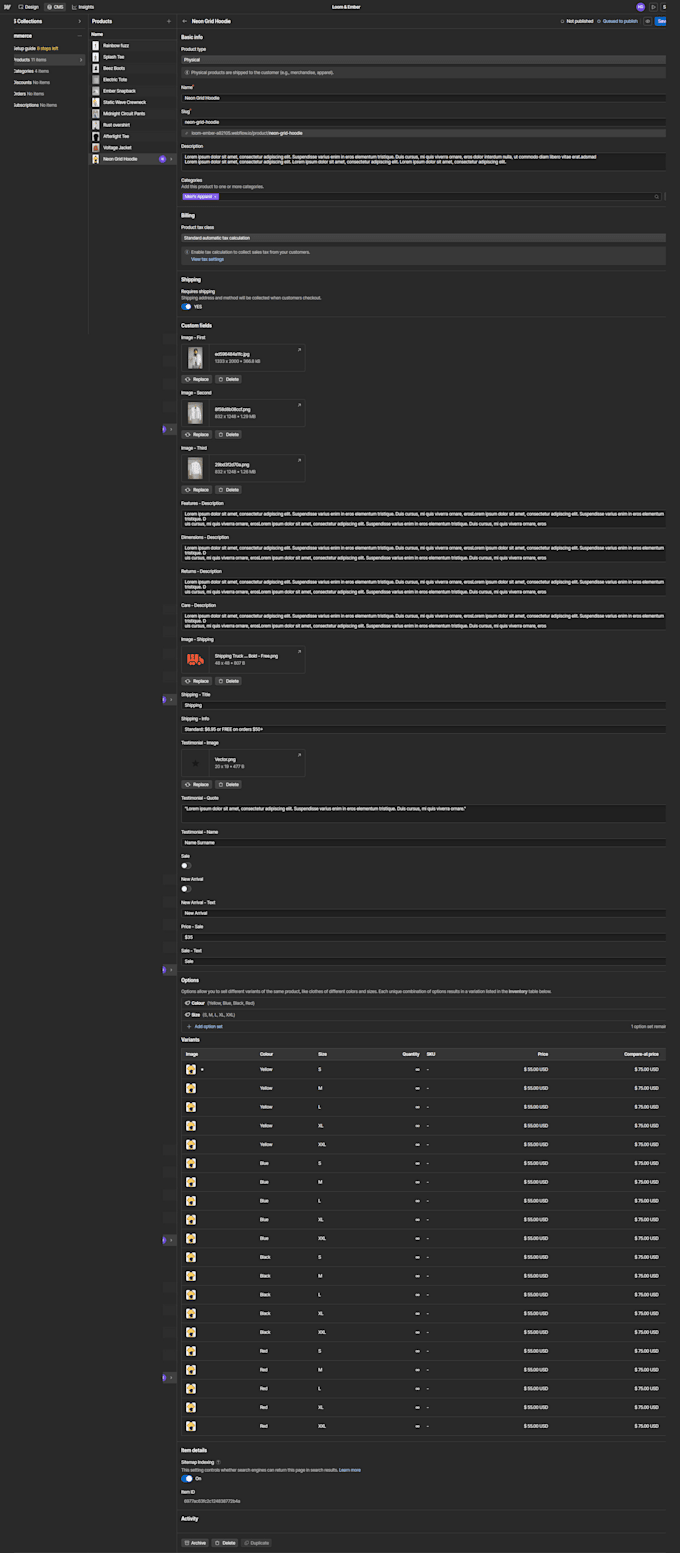680x1553 pixels.
Task: Open Image - First file in new tab
Action: point(298,350)
